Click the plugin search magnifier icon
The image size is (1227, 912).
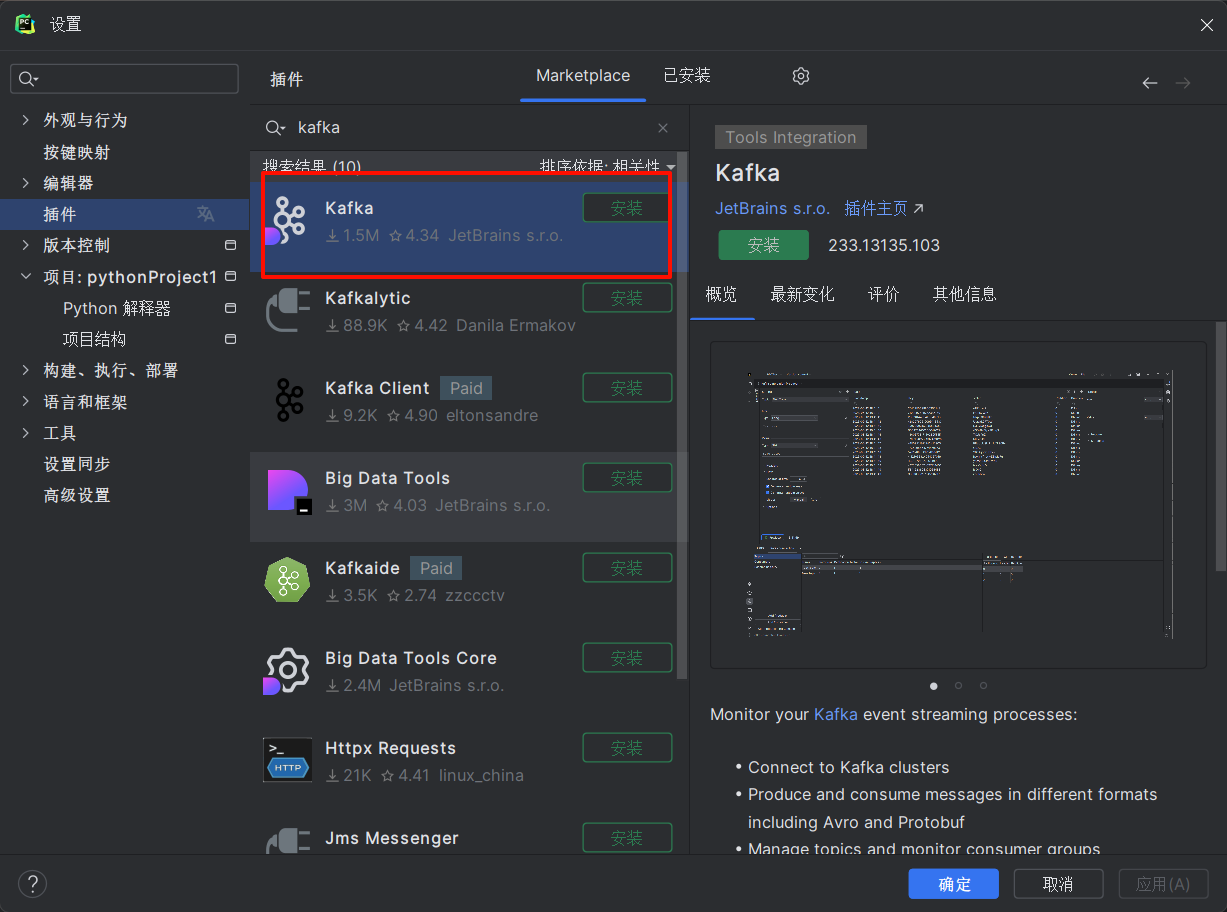pyautogui.click(x=275, y=128)
